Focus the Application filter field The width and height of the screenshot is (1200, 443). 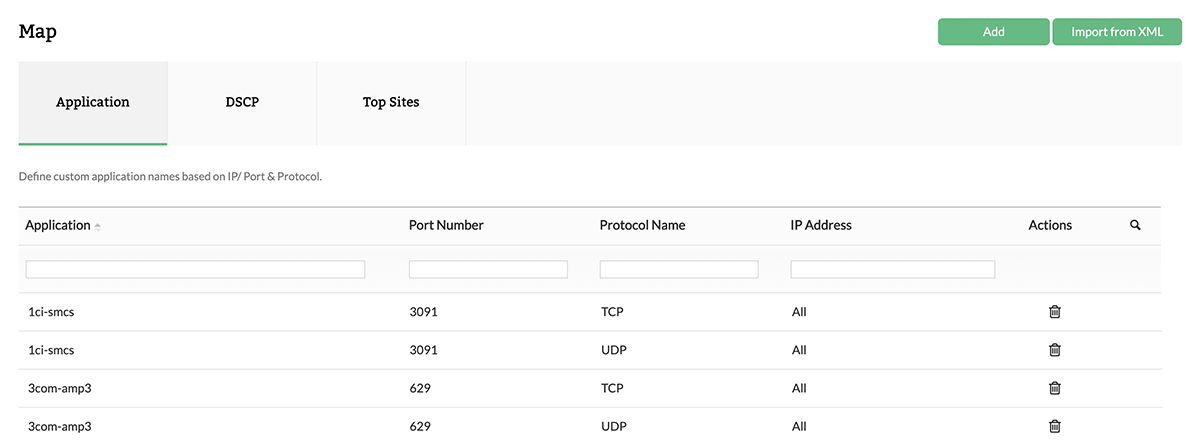tap(195, 269)
